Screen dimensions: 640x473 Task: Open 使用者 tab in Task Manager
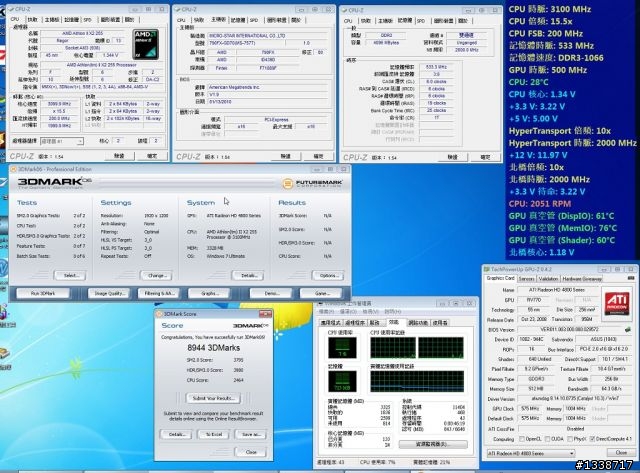(440, 322)
